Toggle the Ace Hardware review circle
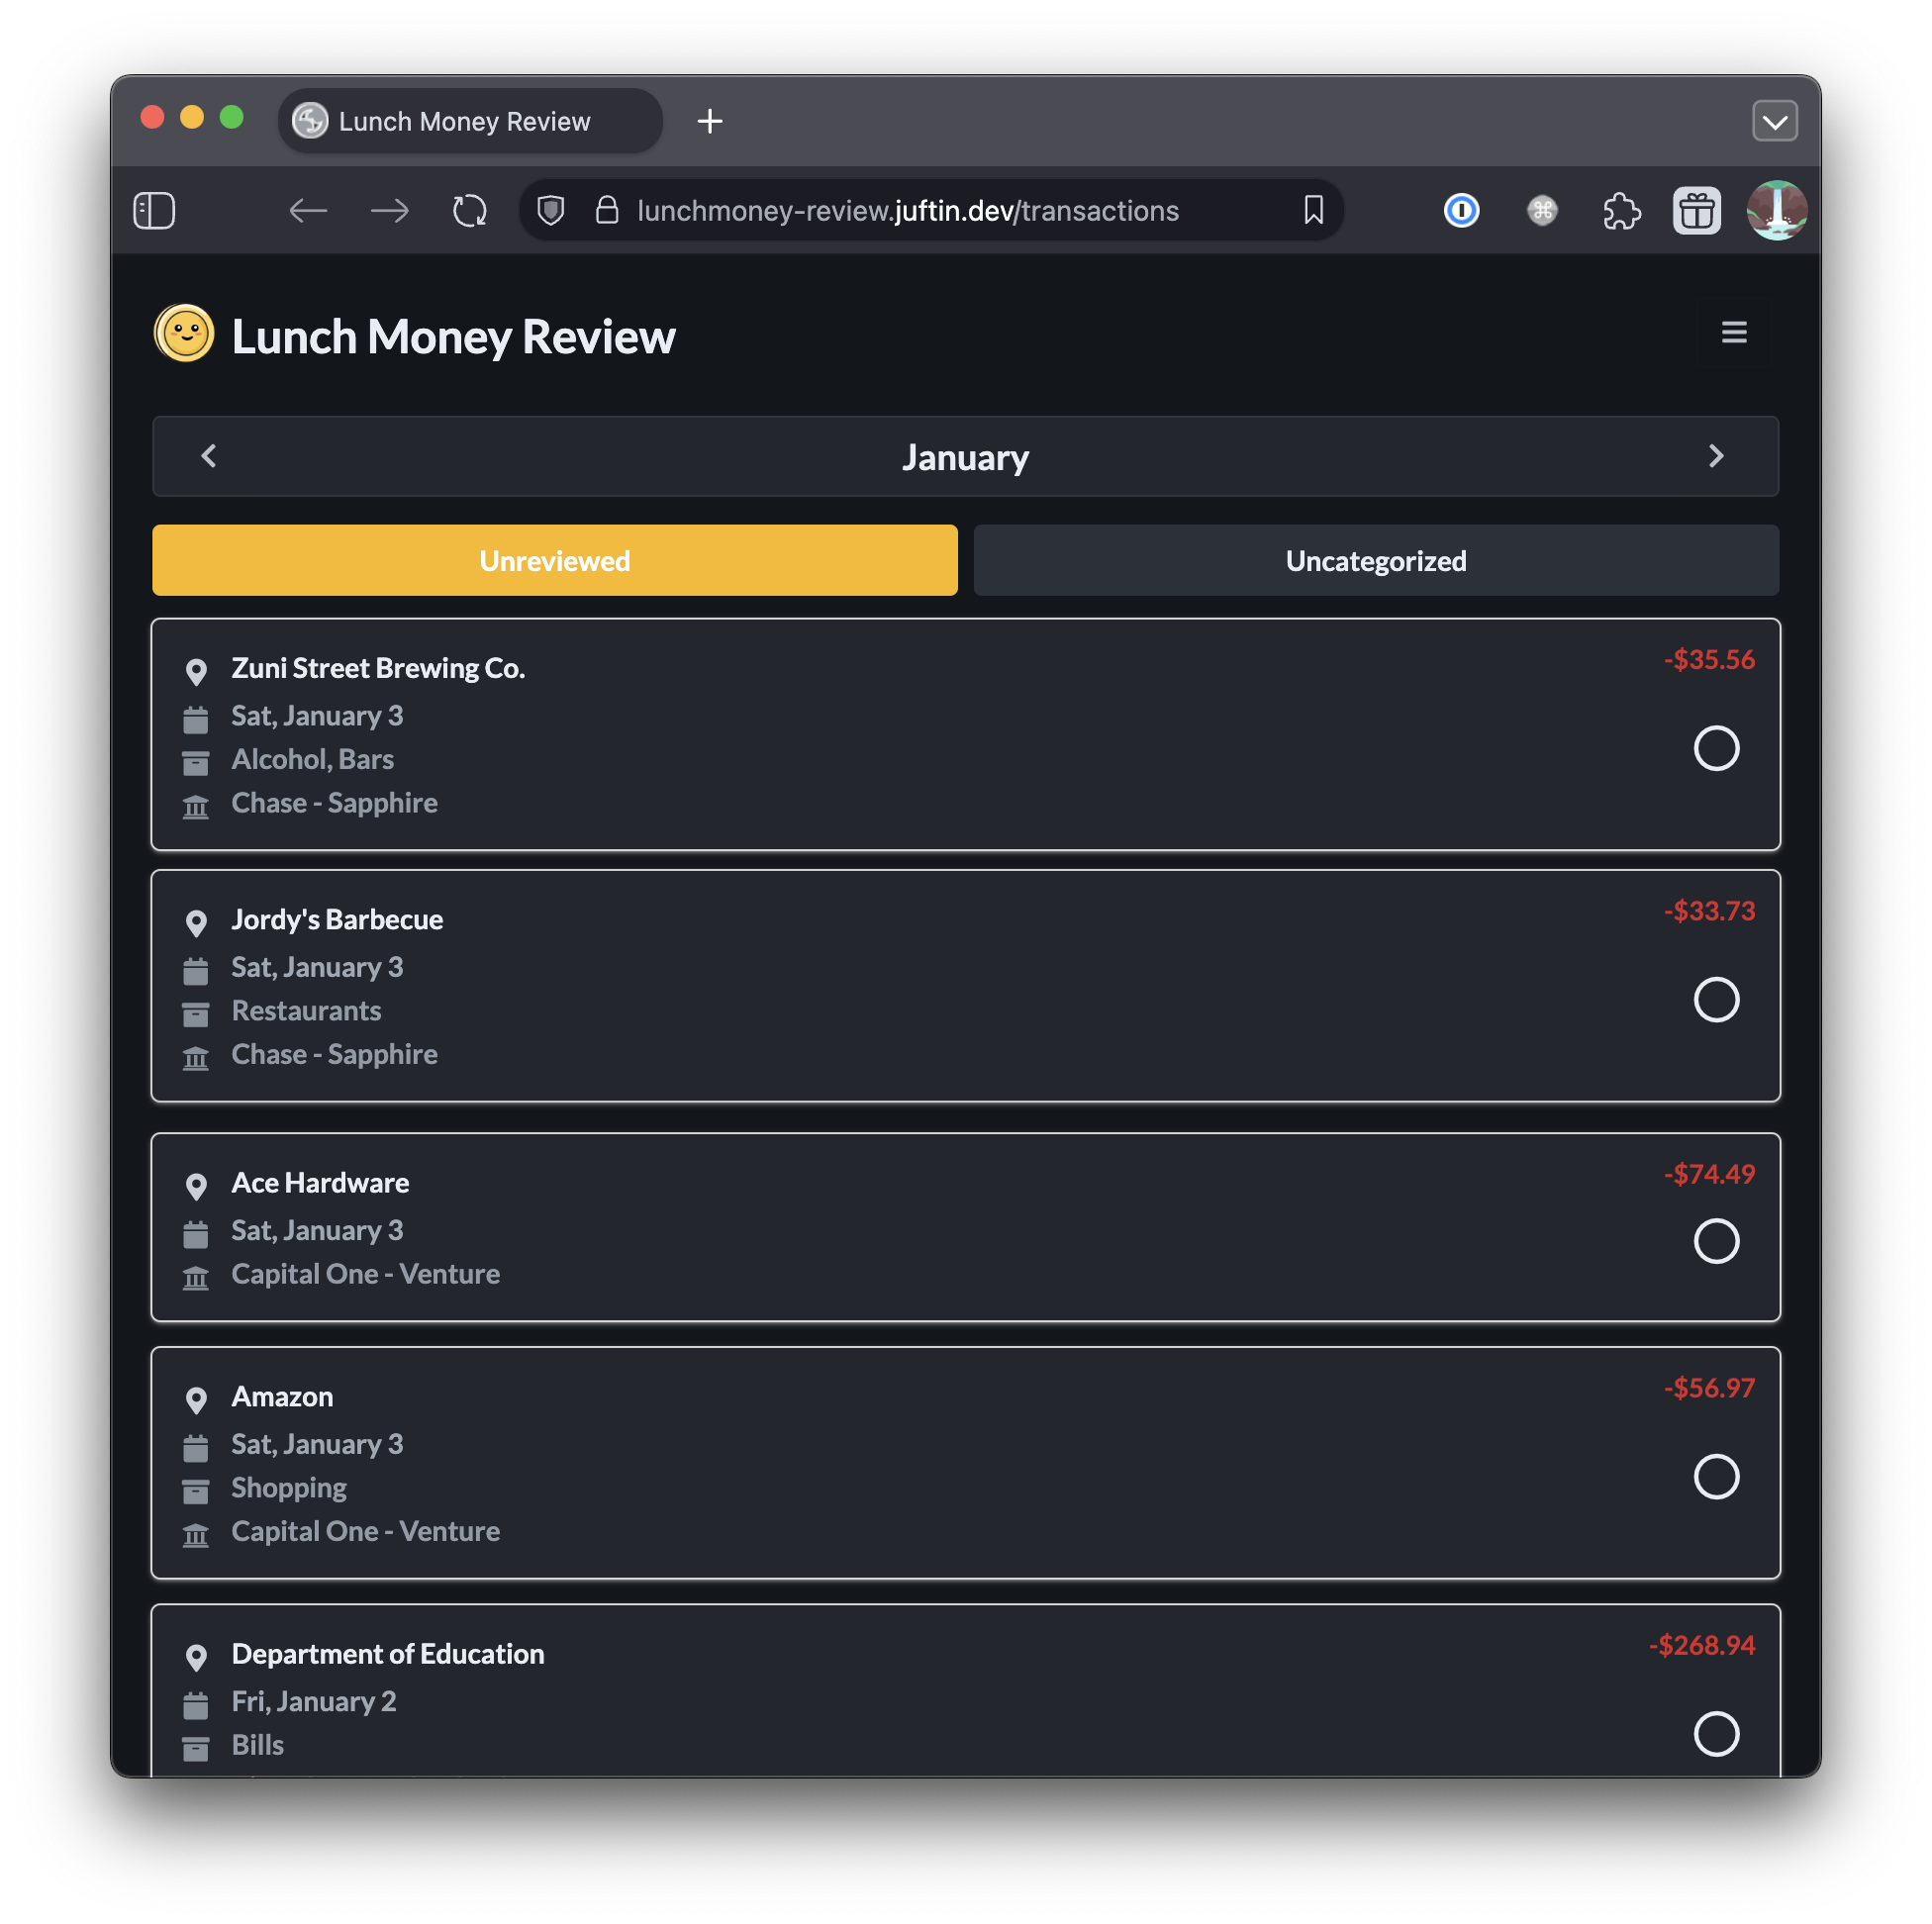The height and width of the screenshot is (1924, 1932). point(1716,1241)
